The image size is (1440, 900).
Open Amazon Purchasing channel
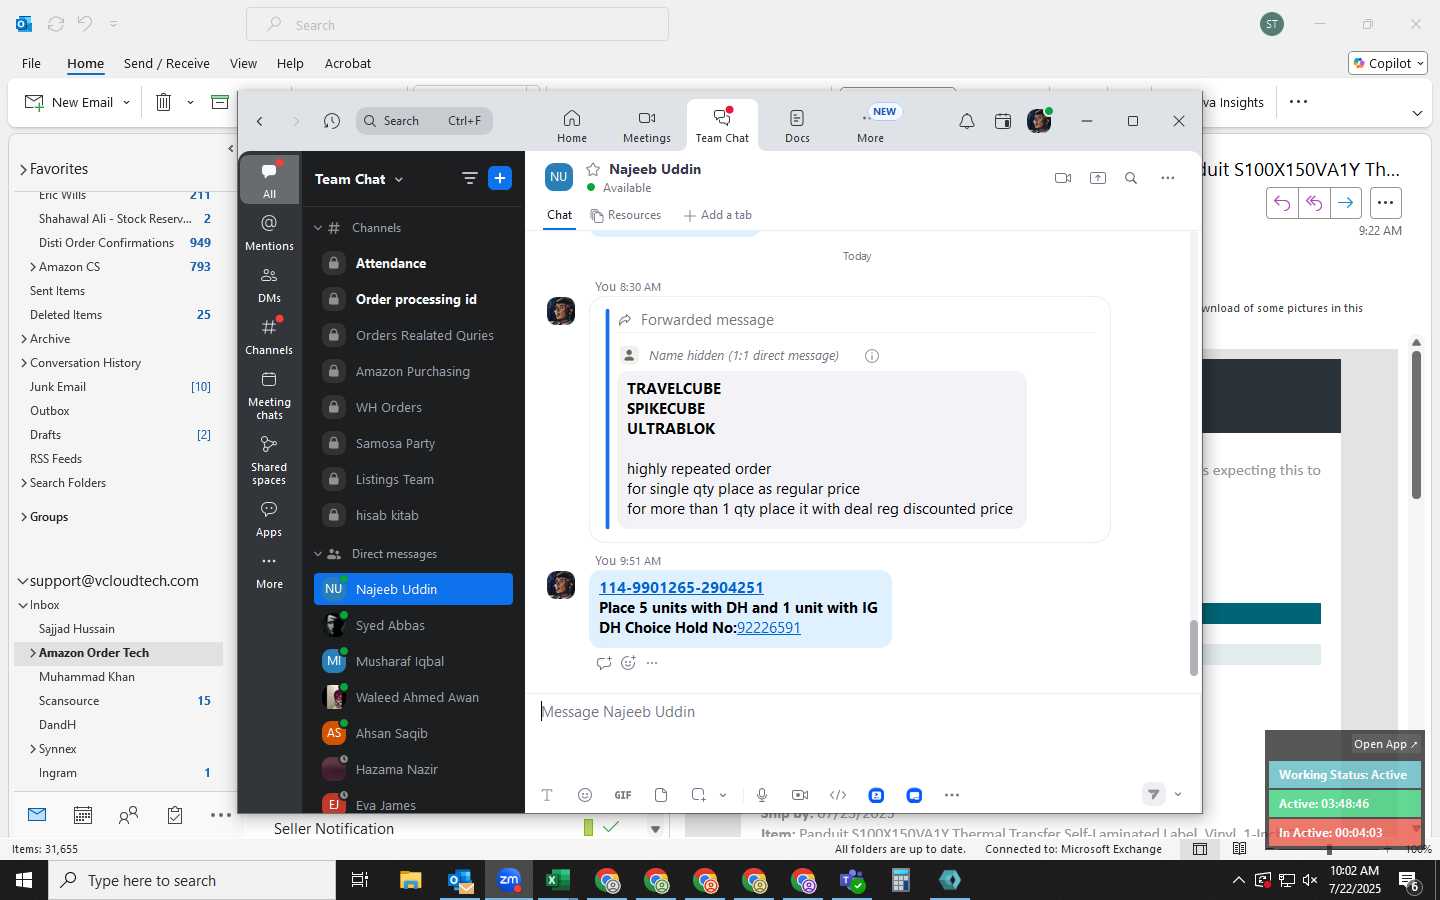click(413, 371)
